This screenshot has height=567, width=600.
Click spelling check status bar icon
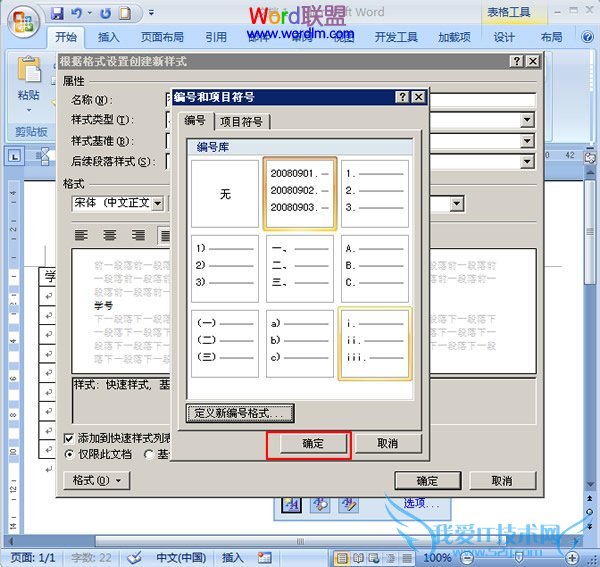tap(134, 558)
